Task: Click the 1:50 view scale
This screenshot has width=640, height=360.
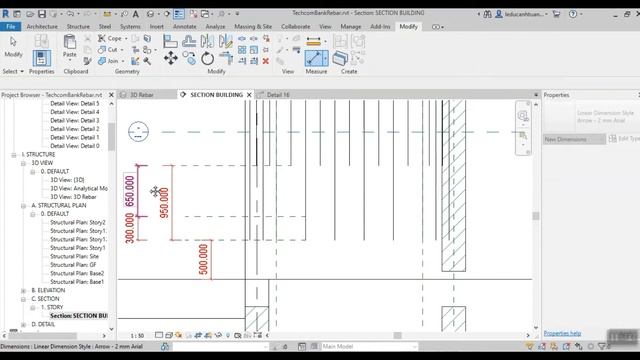Action: (137, 336)
